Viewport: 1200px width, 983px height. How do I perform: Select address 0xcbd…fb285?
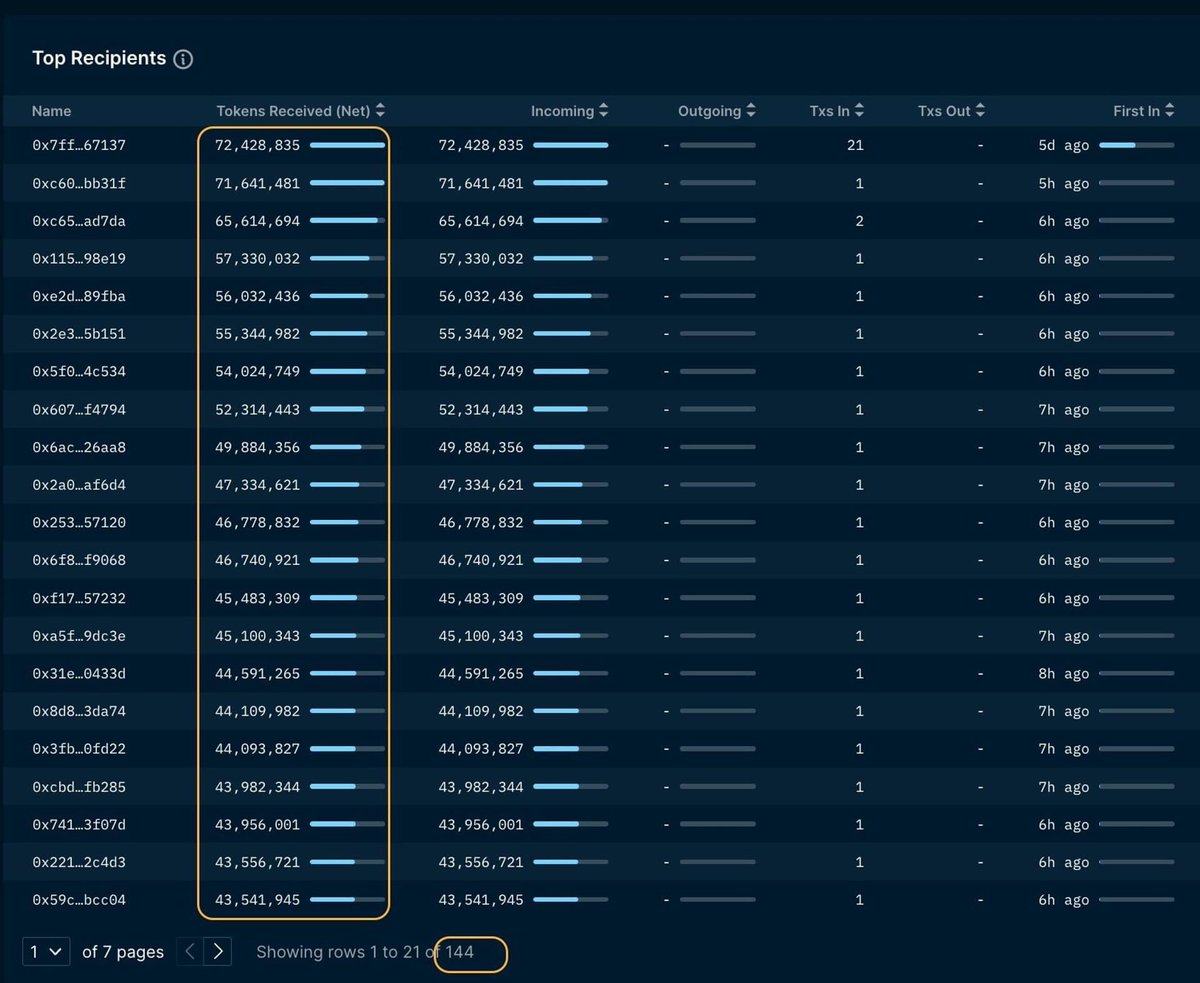point(79,787)
